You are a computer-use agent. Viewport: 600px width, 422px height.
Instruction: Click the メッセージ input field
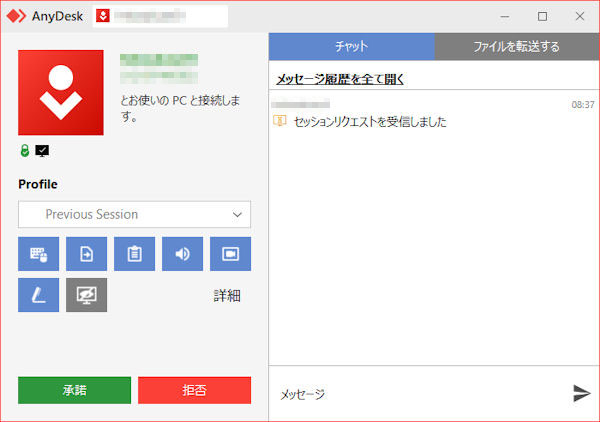[x=417, y=394]
